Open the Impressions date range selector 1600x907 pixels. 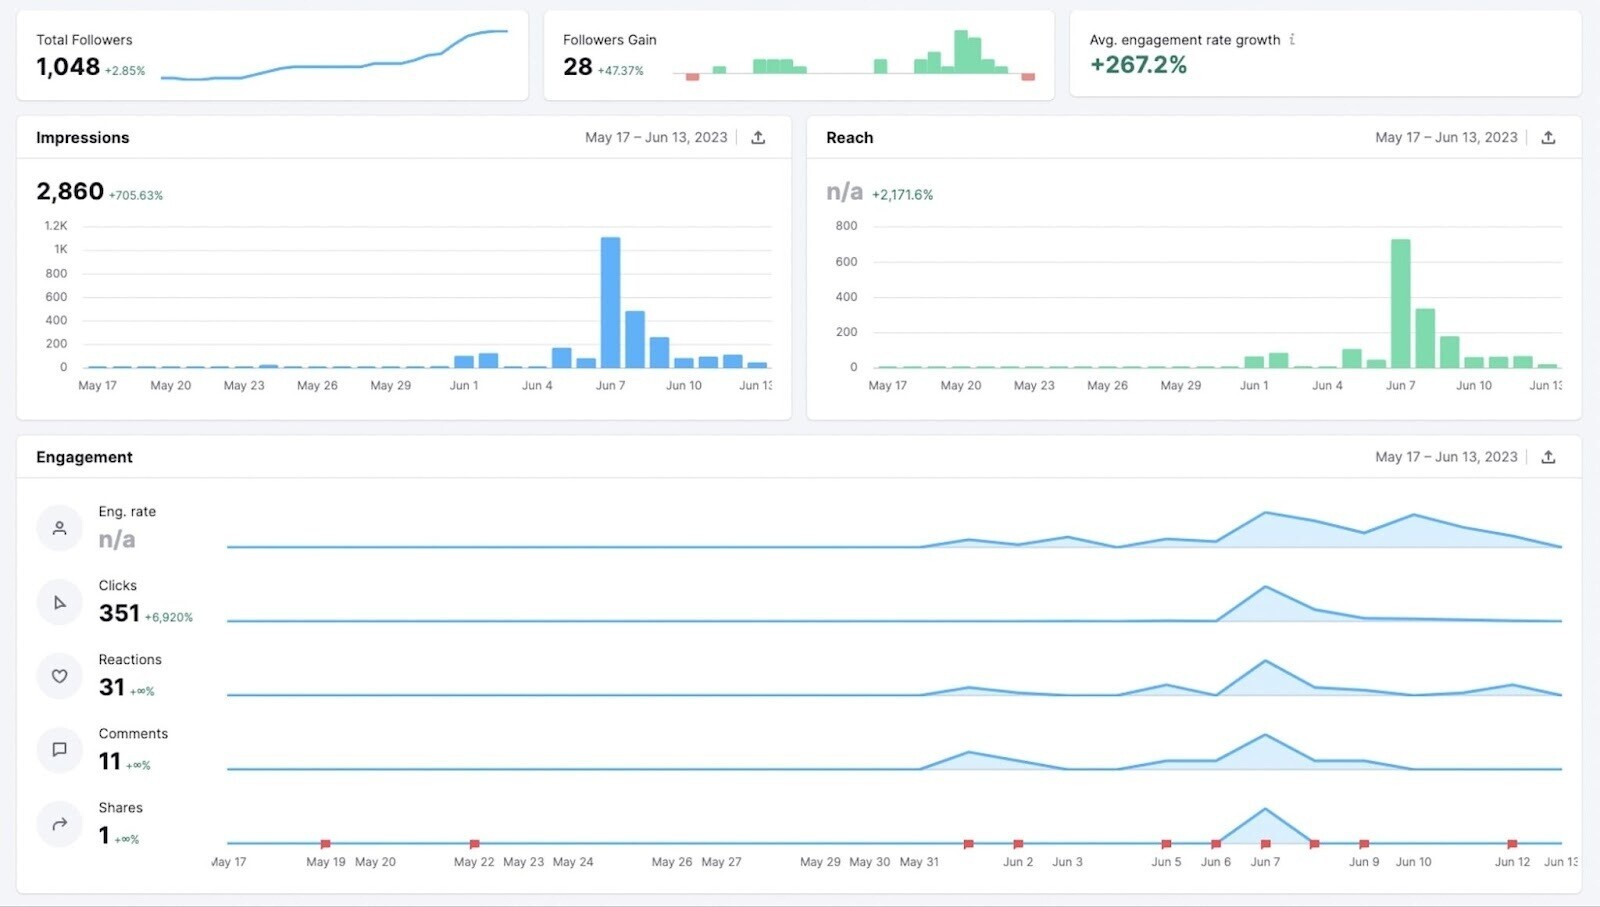click(655, 137)
